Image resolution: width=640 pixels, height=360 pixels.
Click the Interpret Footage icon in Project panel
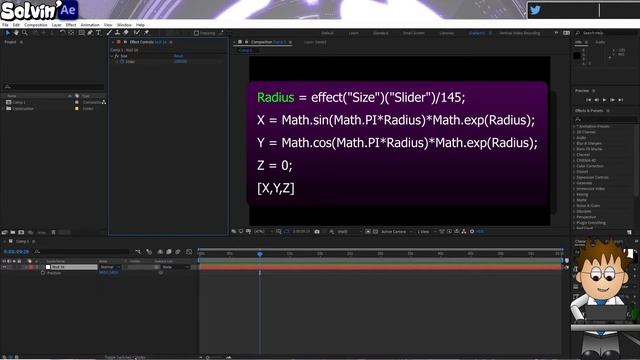pyautogui.click(x=4, y=232)
